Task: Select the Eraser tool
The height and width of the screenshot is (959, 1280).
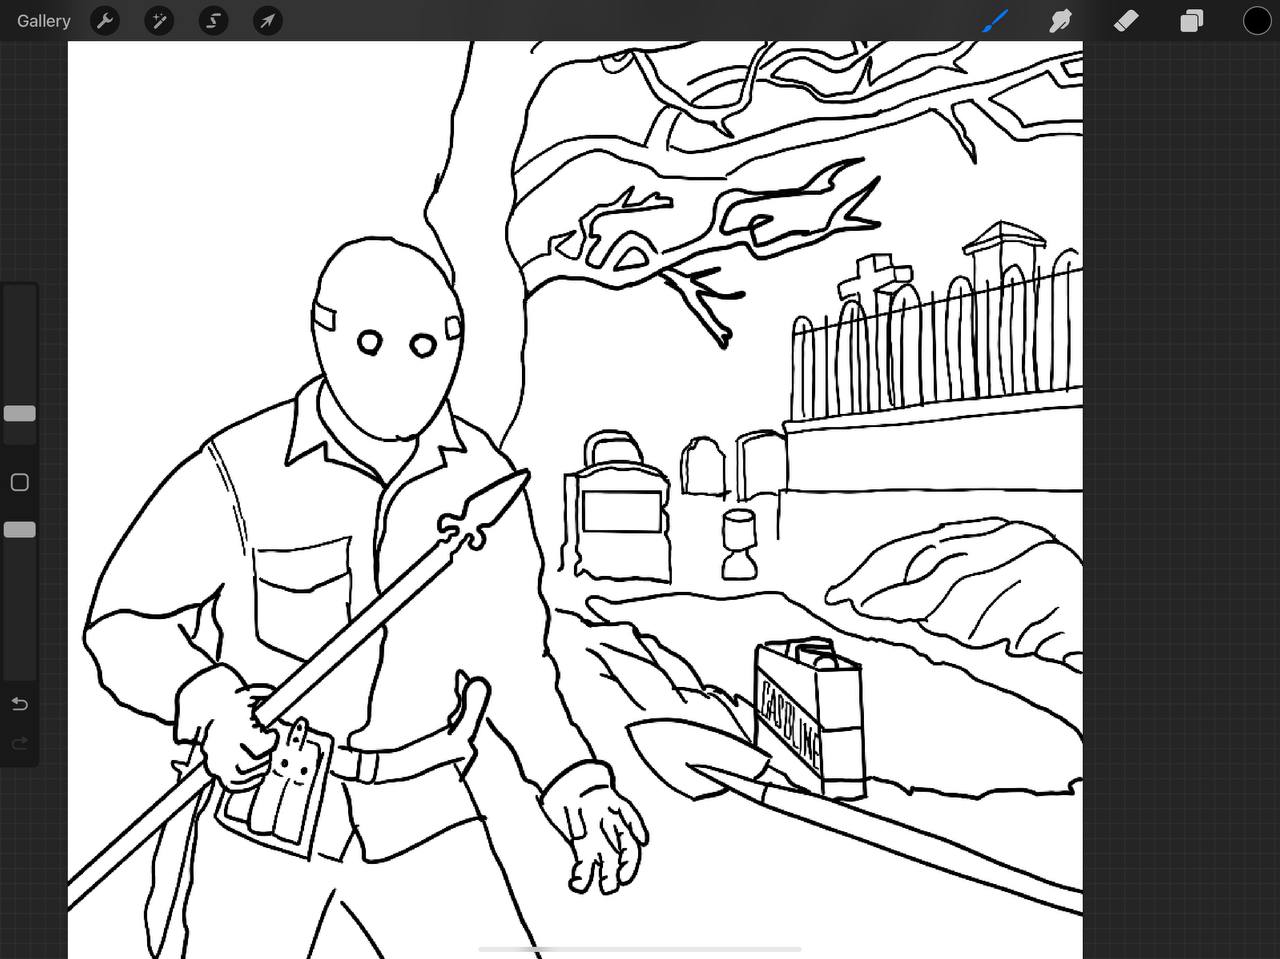Action: point(1126,20)
